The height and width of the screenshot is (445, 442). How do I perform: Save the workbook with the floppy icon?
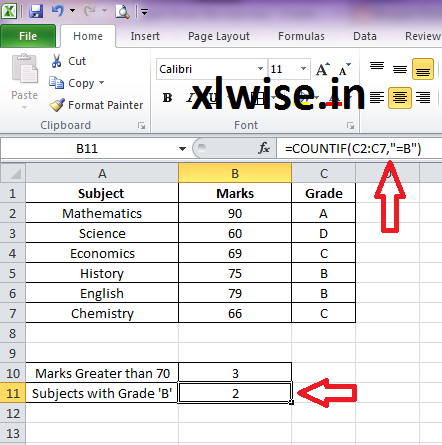[x=36, y=12]
